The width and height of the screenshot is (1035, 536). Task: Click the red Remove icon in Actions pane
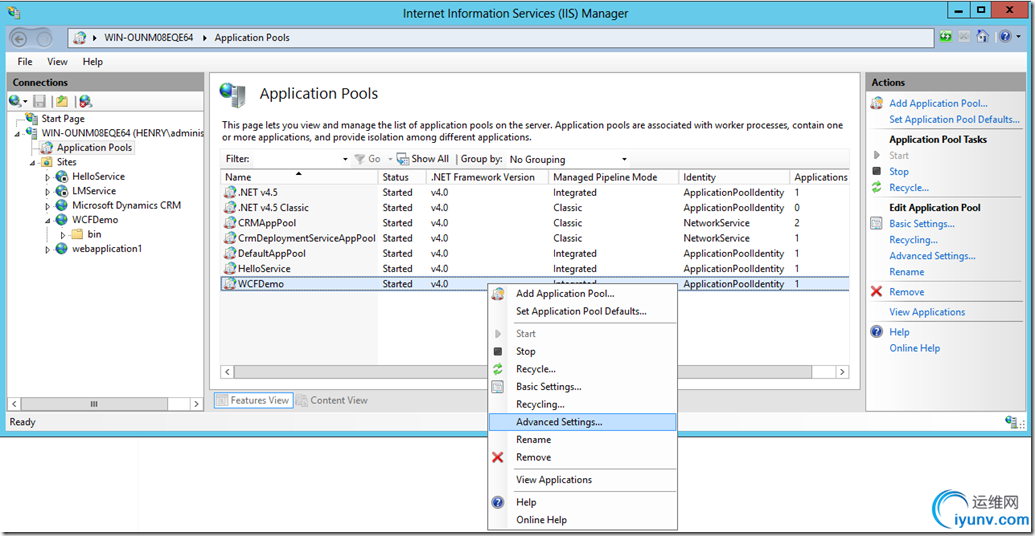[x=877, y=292]
